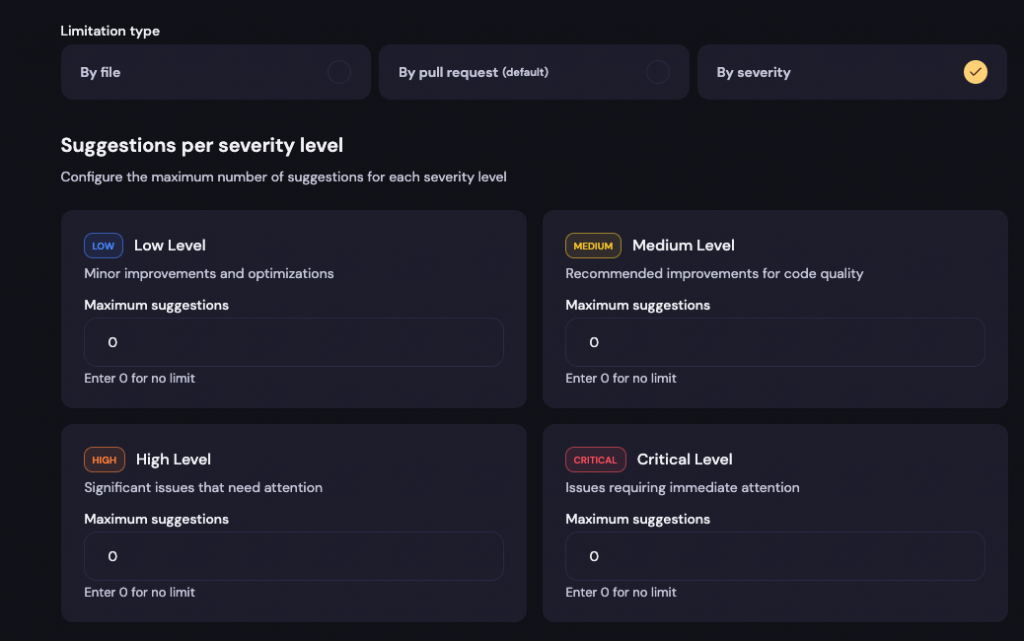Image resolution: width=1024 pixels, height=641 pixels.
Task: Click Enter 0 for no limit under Critical Level
Action: (x=621, y=592)
